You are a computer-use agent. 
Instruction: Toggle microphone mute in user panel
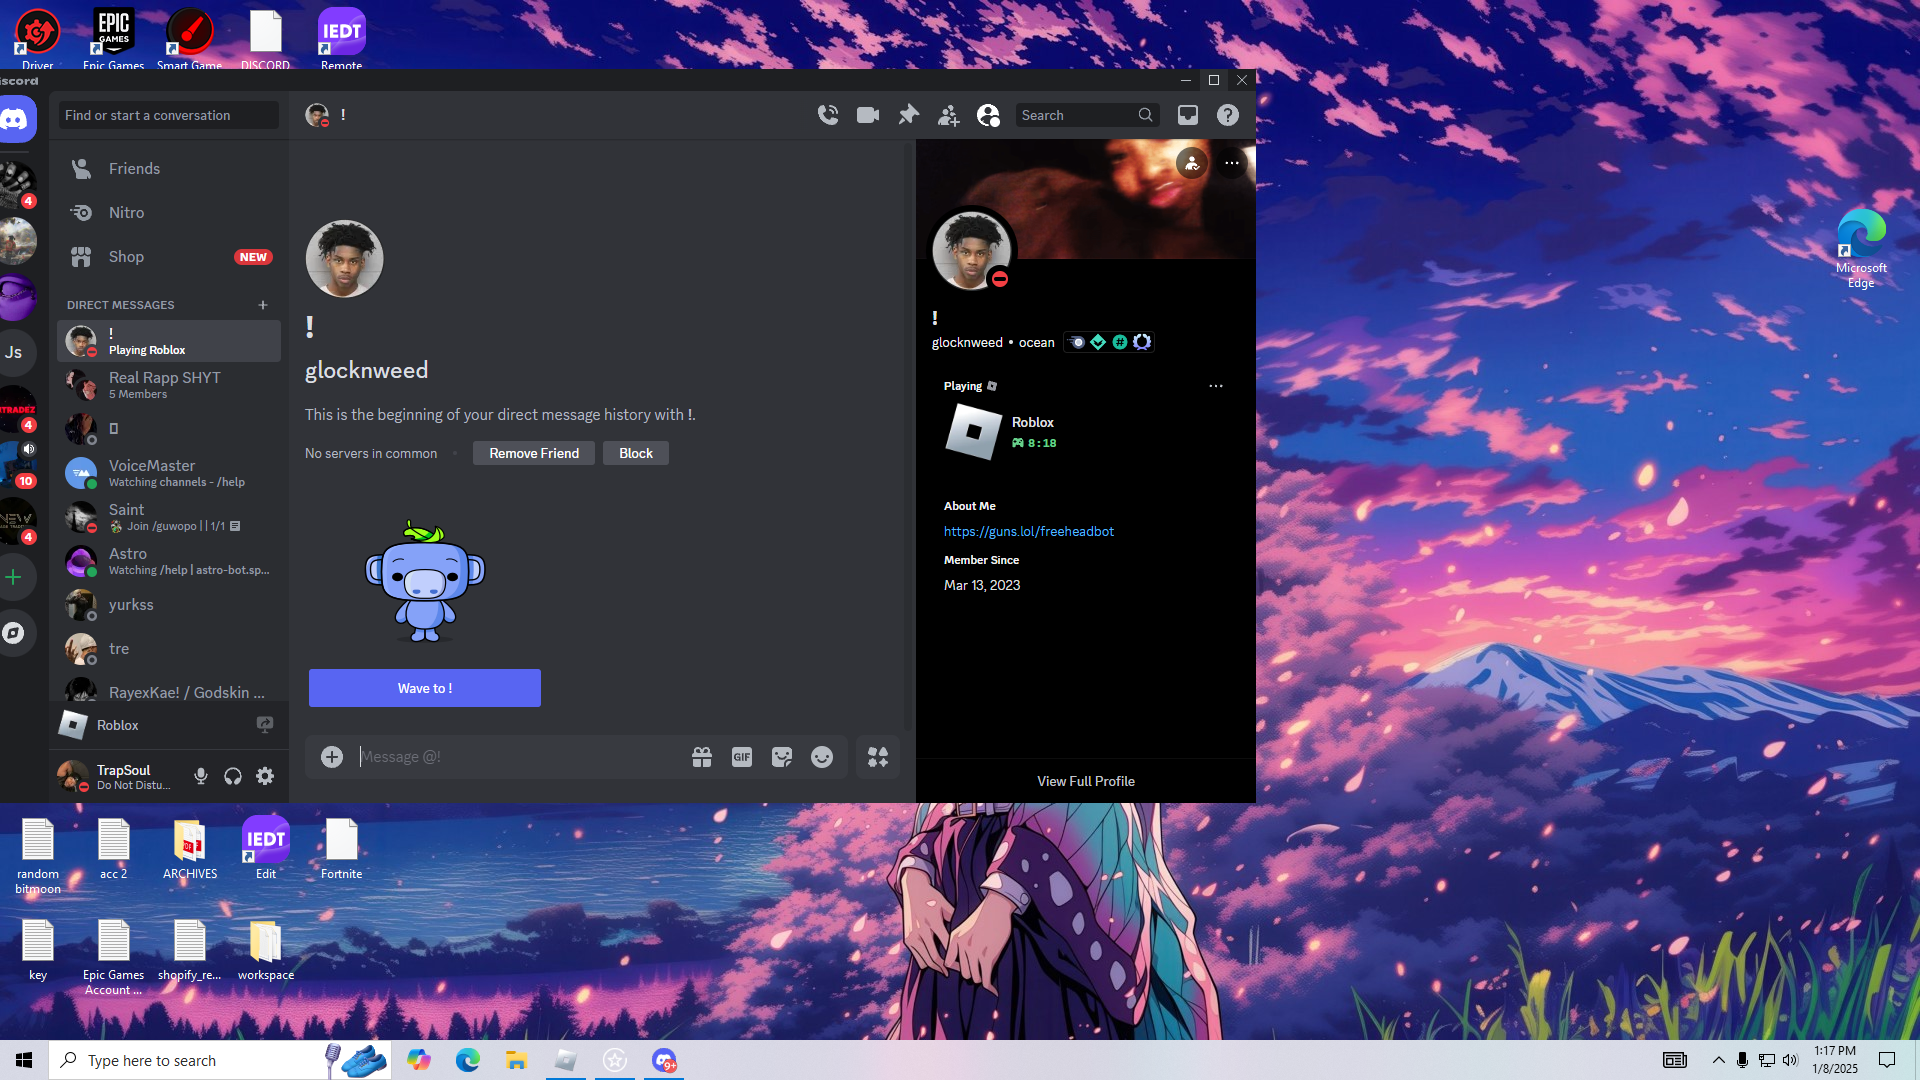pyautogui.click(x=201, y=776)
